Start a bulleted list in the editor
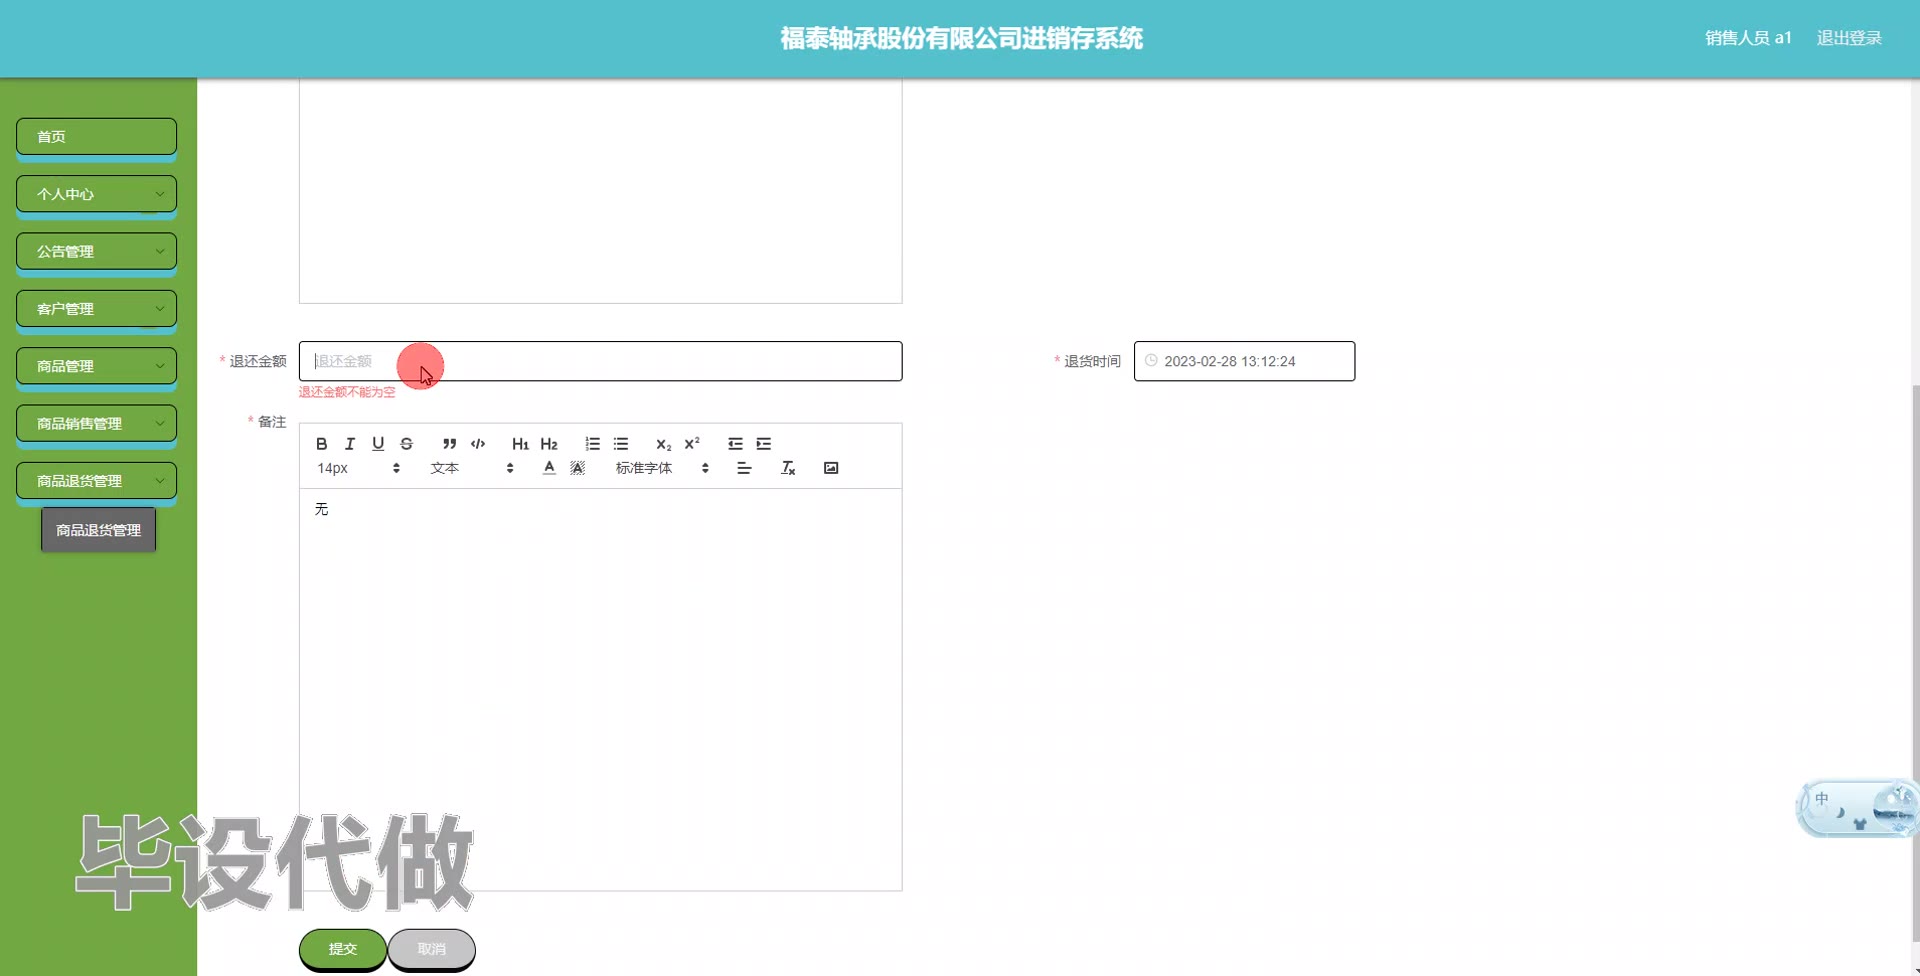 621,444
